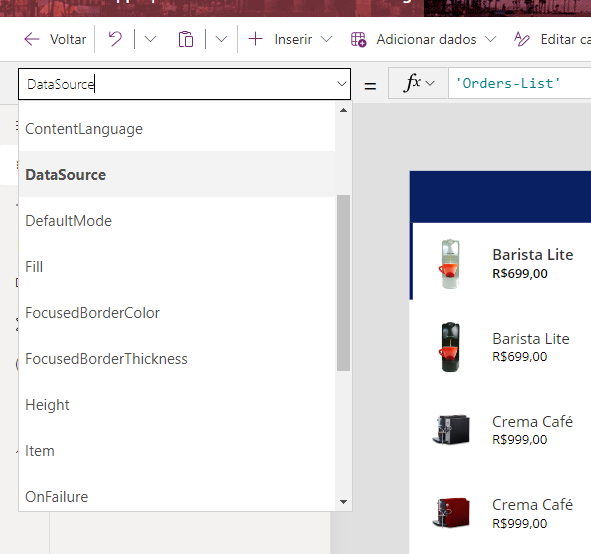Click the bold Barista Lite title
Screen dimensions: 591x554
click(x=533, y=255)
